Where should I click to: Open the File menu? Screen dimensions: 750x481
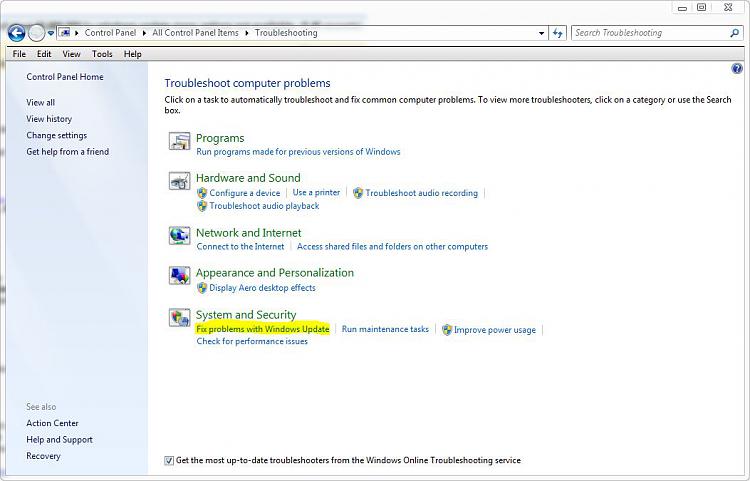point(19,54)
